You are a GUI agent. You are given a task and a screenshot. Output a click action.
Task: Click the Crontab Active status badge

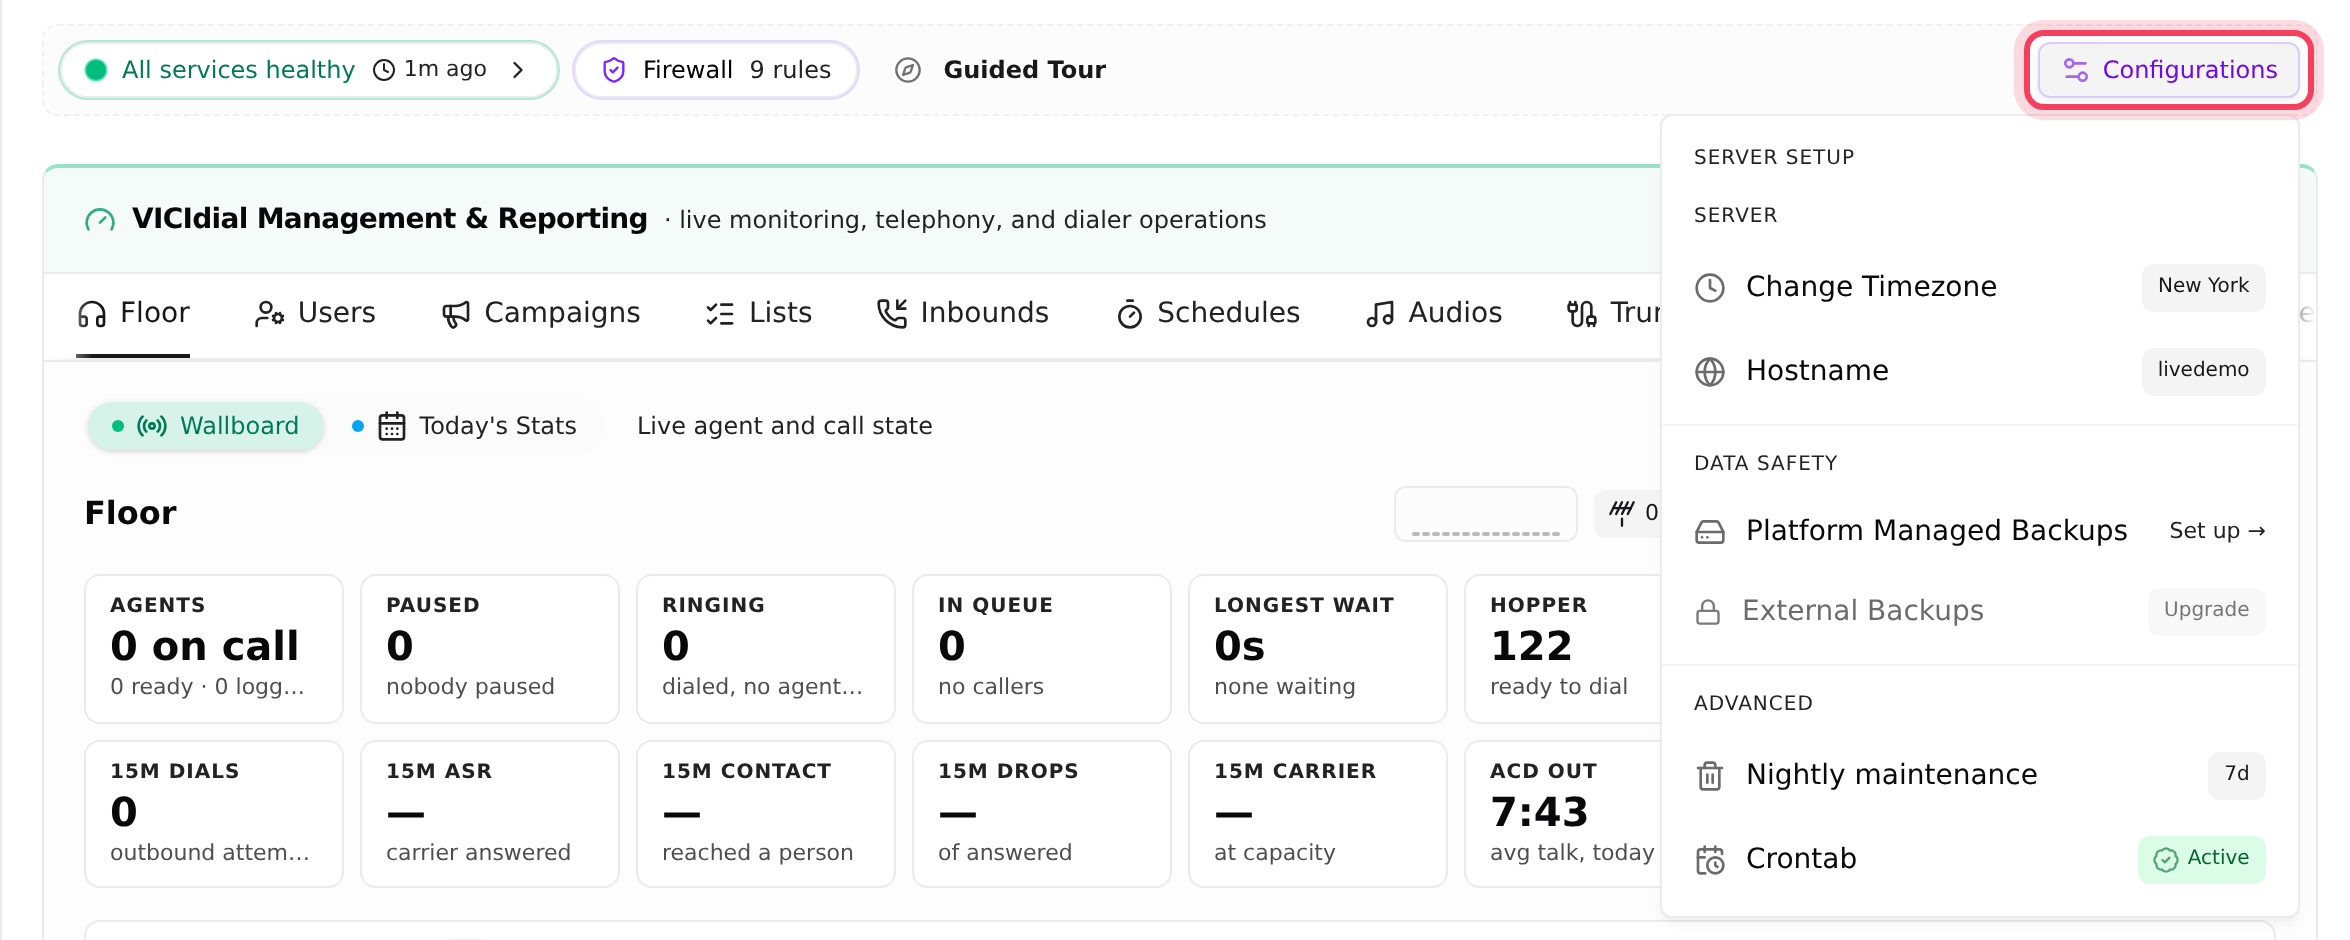tap(2202, 859)
